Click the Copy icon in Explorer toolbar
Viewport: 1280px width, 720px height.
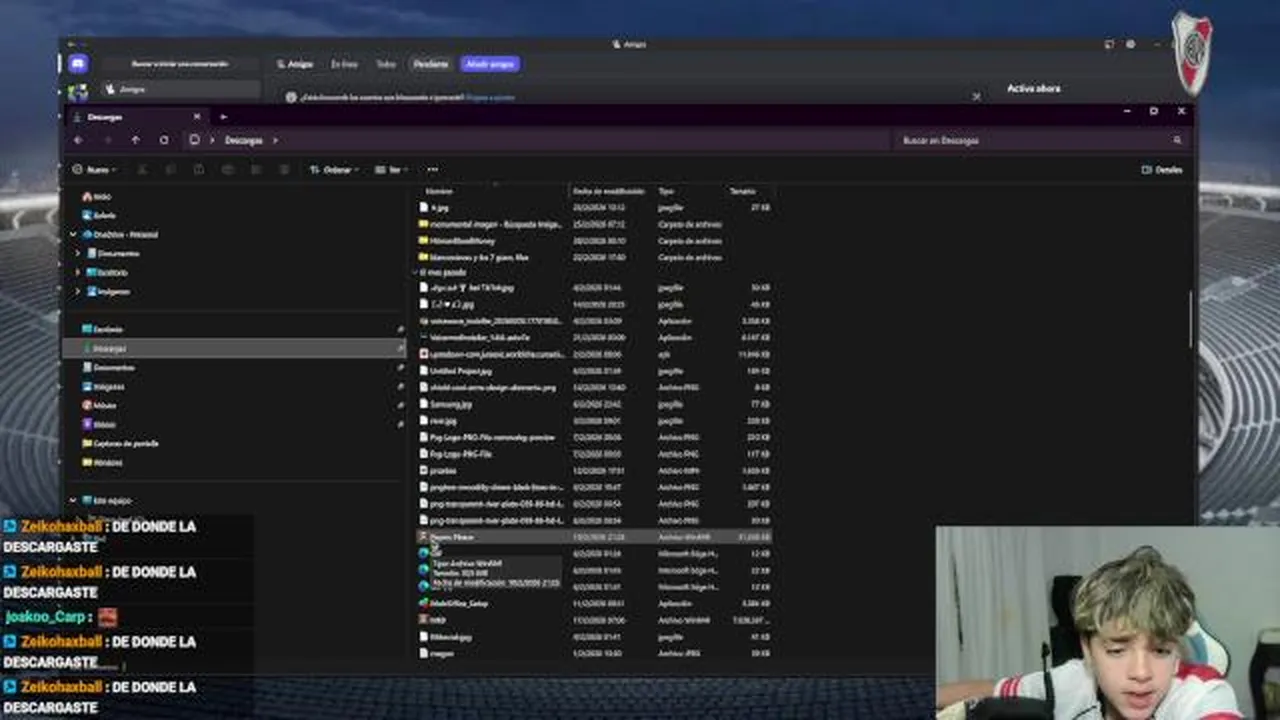click(170, 170)
